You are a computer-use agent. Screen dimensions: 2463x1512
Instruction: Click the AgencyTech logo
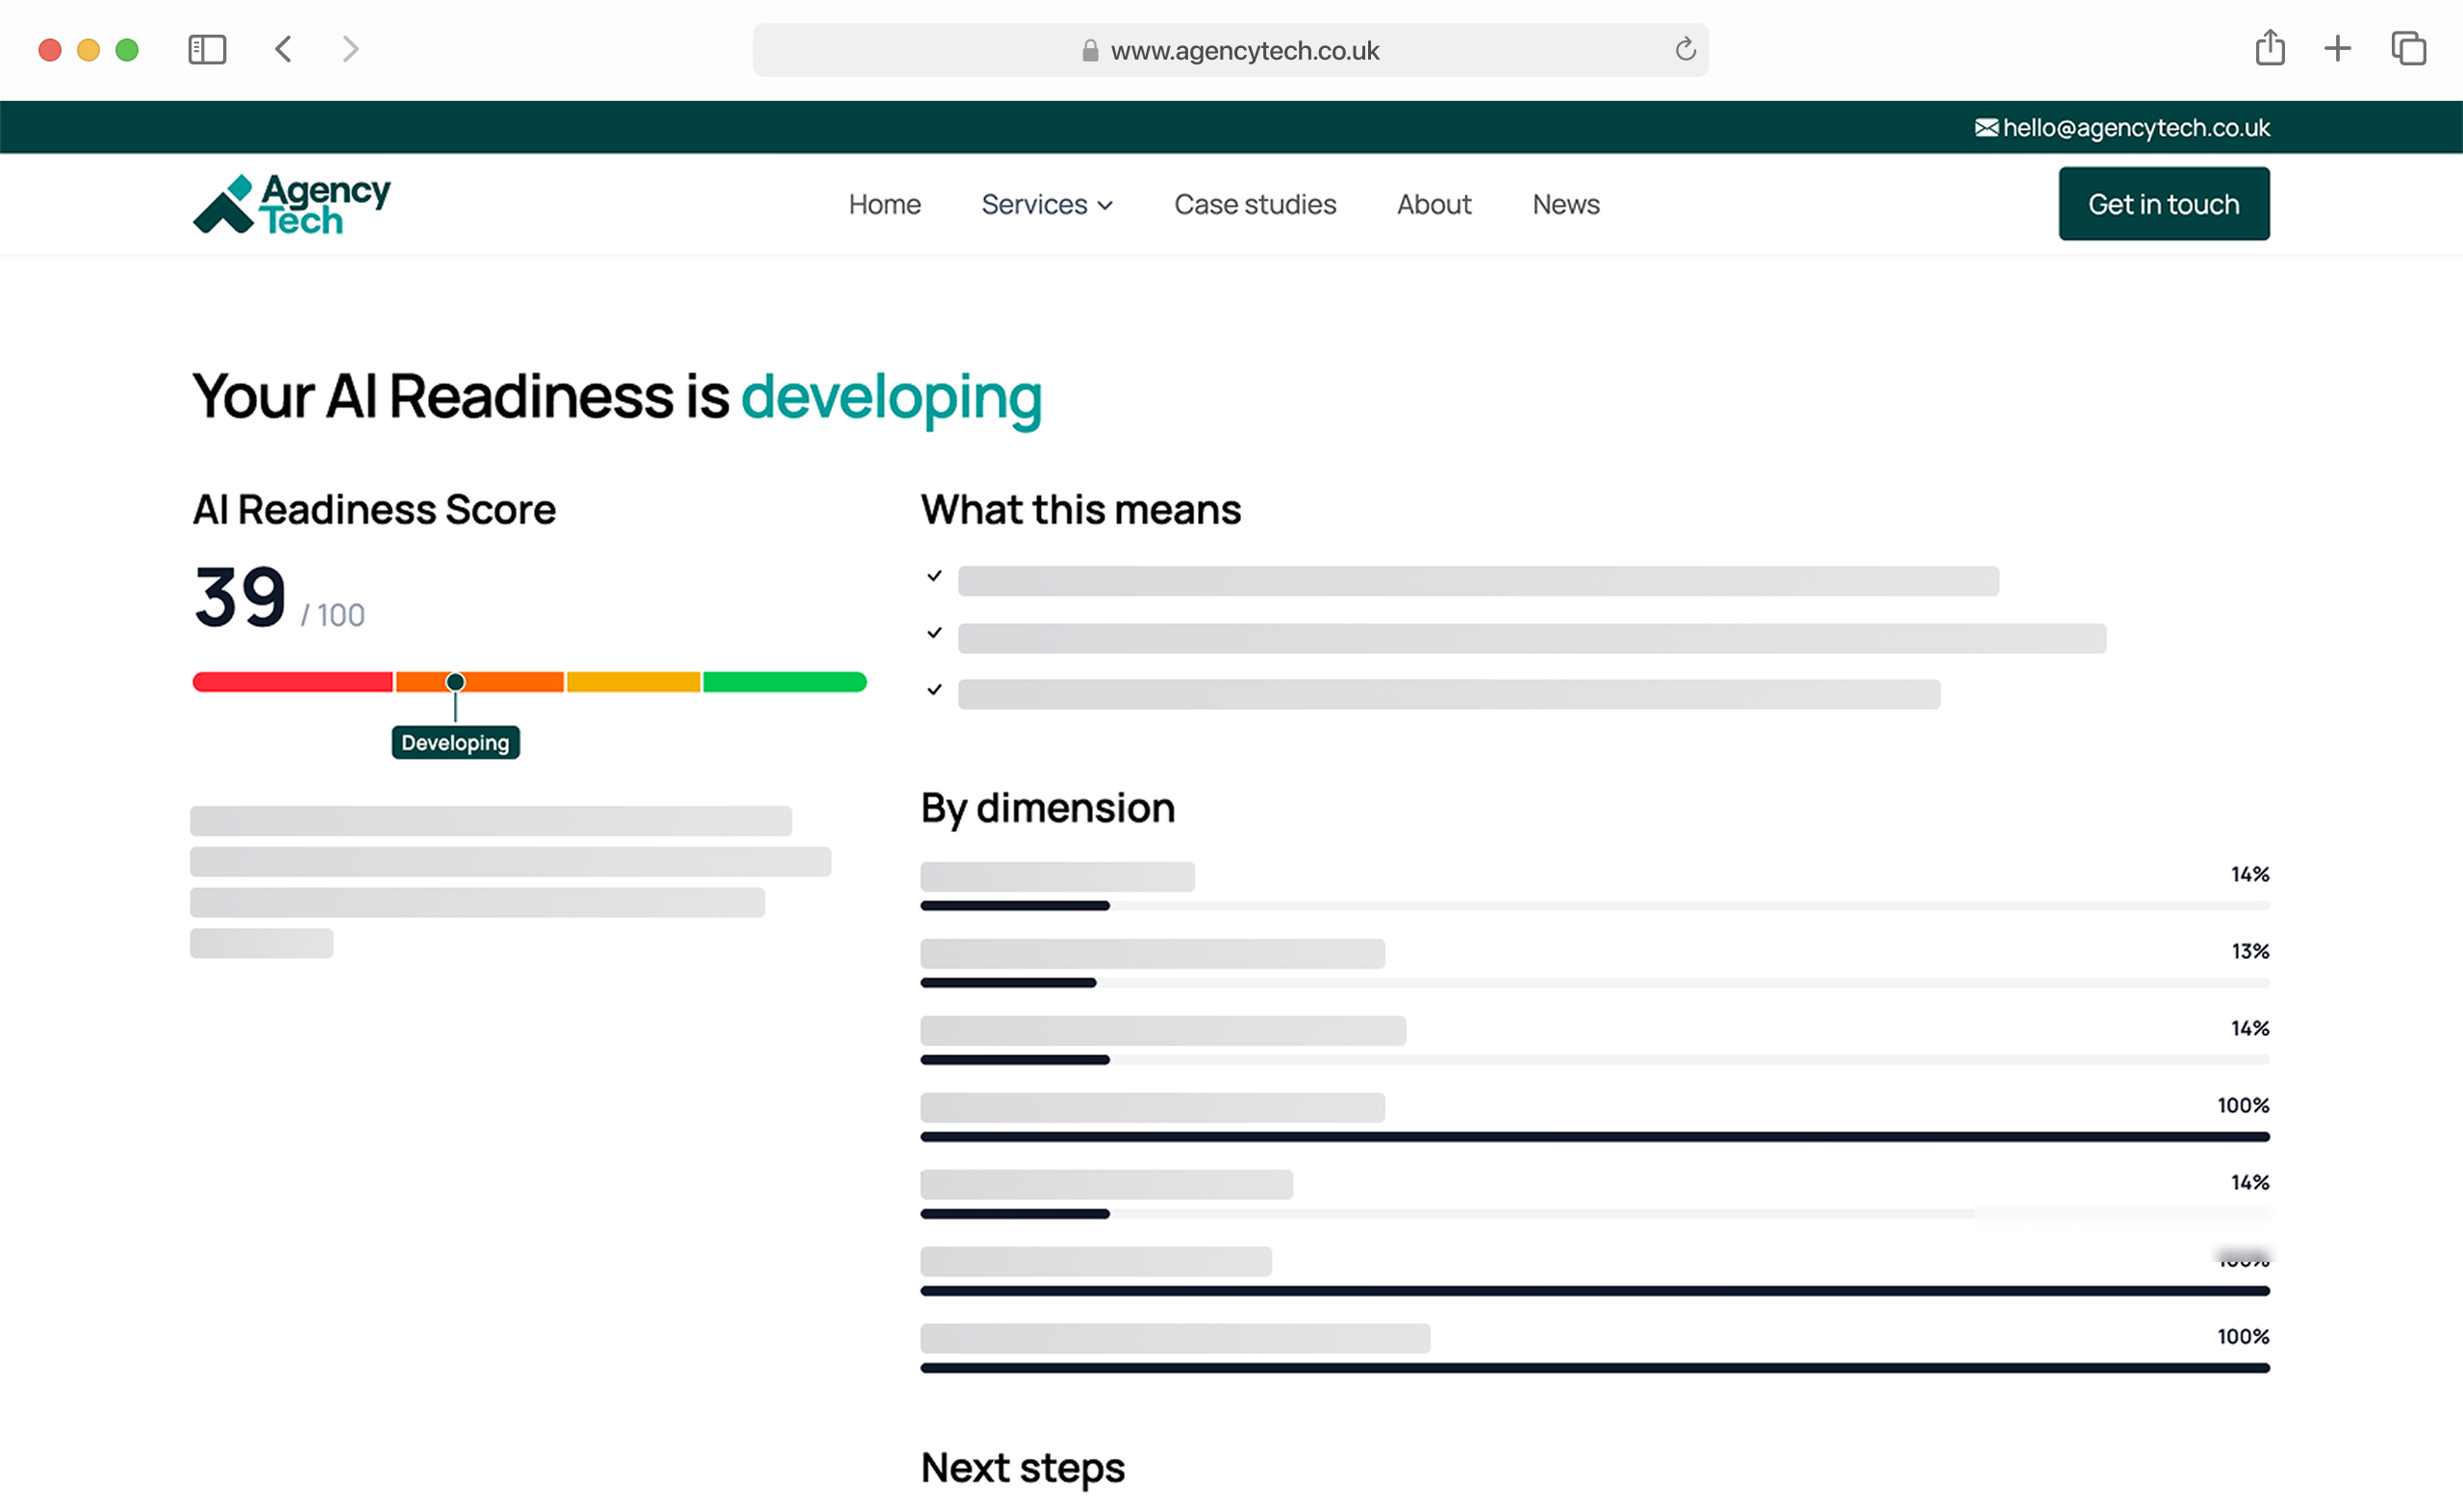[291, 204]
